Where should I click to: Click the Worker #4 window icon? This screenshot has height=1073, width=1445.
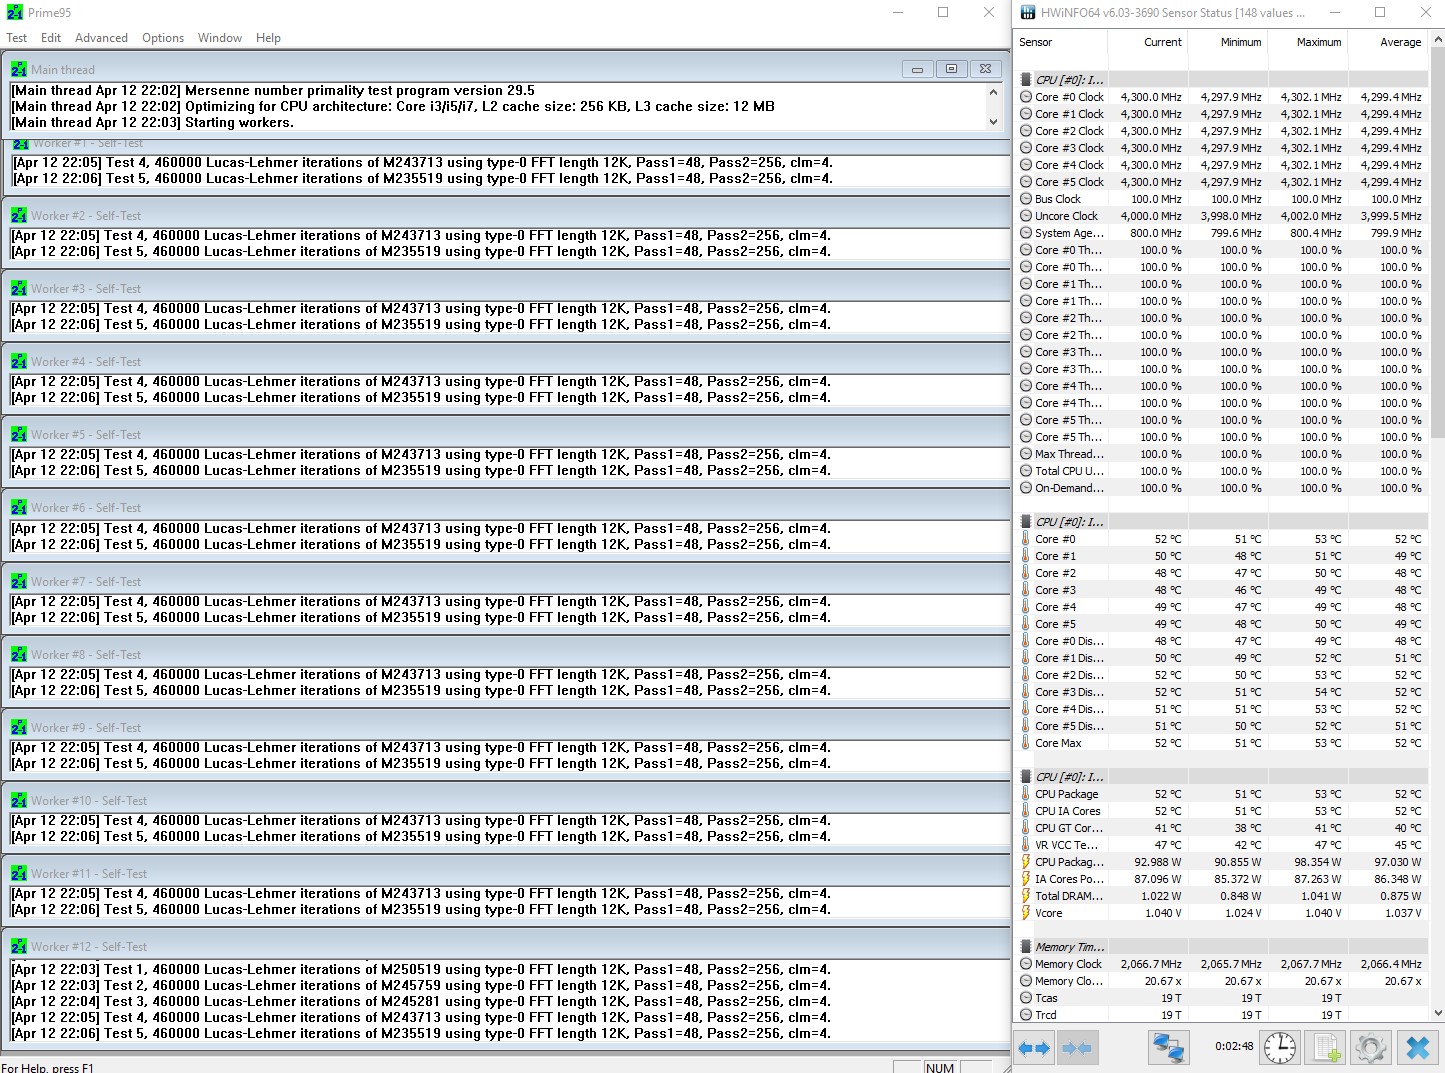click(x=19, y=361)
